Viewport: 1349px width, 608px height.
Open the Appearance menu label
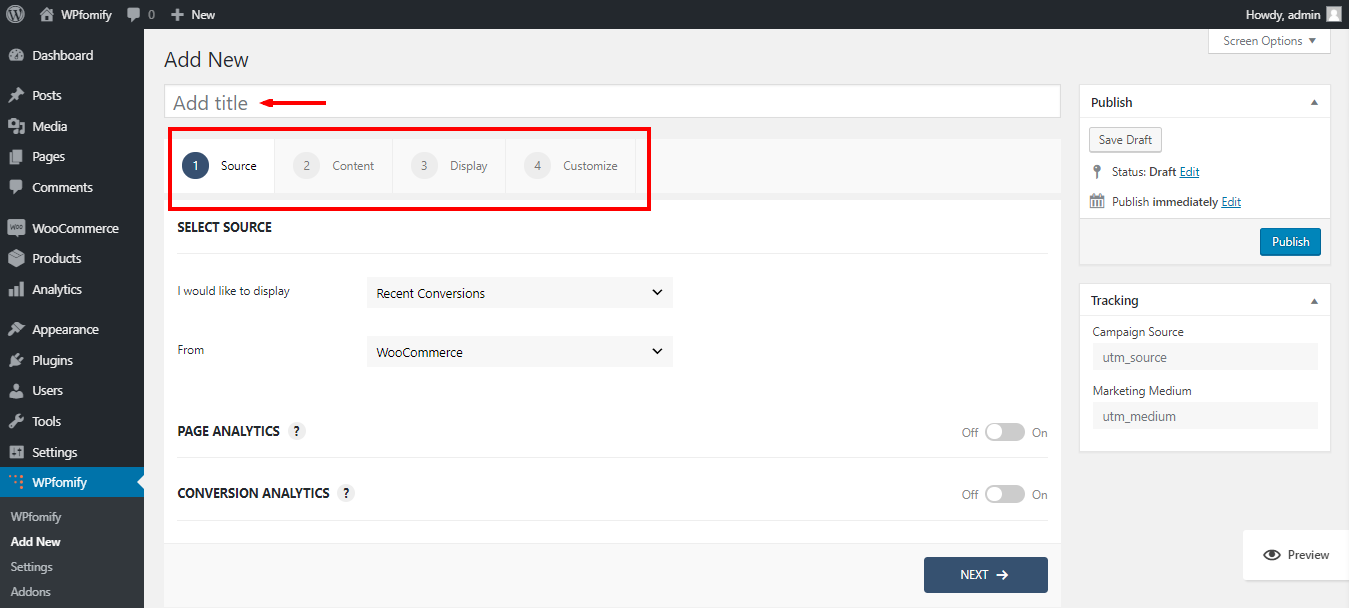(x=65, y=330)
